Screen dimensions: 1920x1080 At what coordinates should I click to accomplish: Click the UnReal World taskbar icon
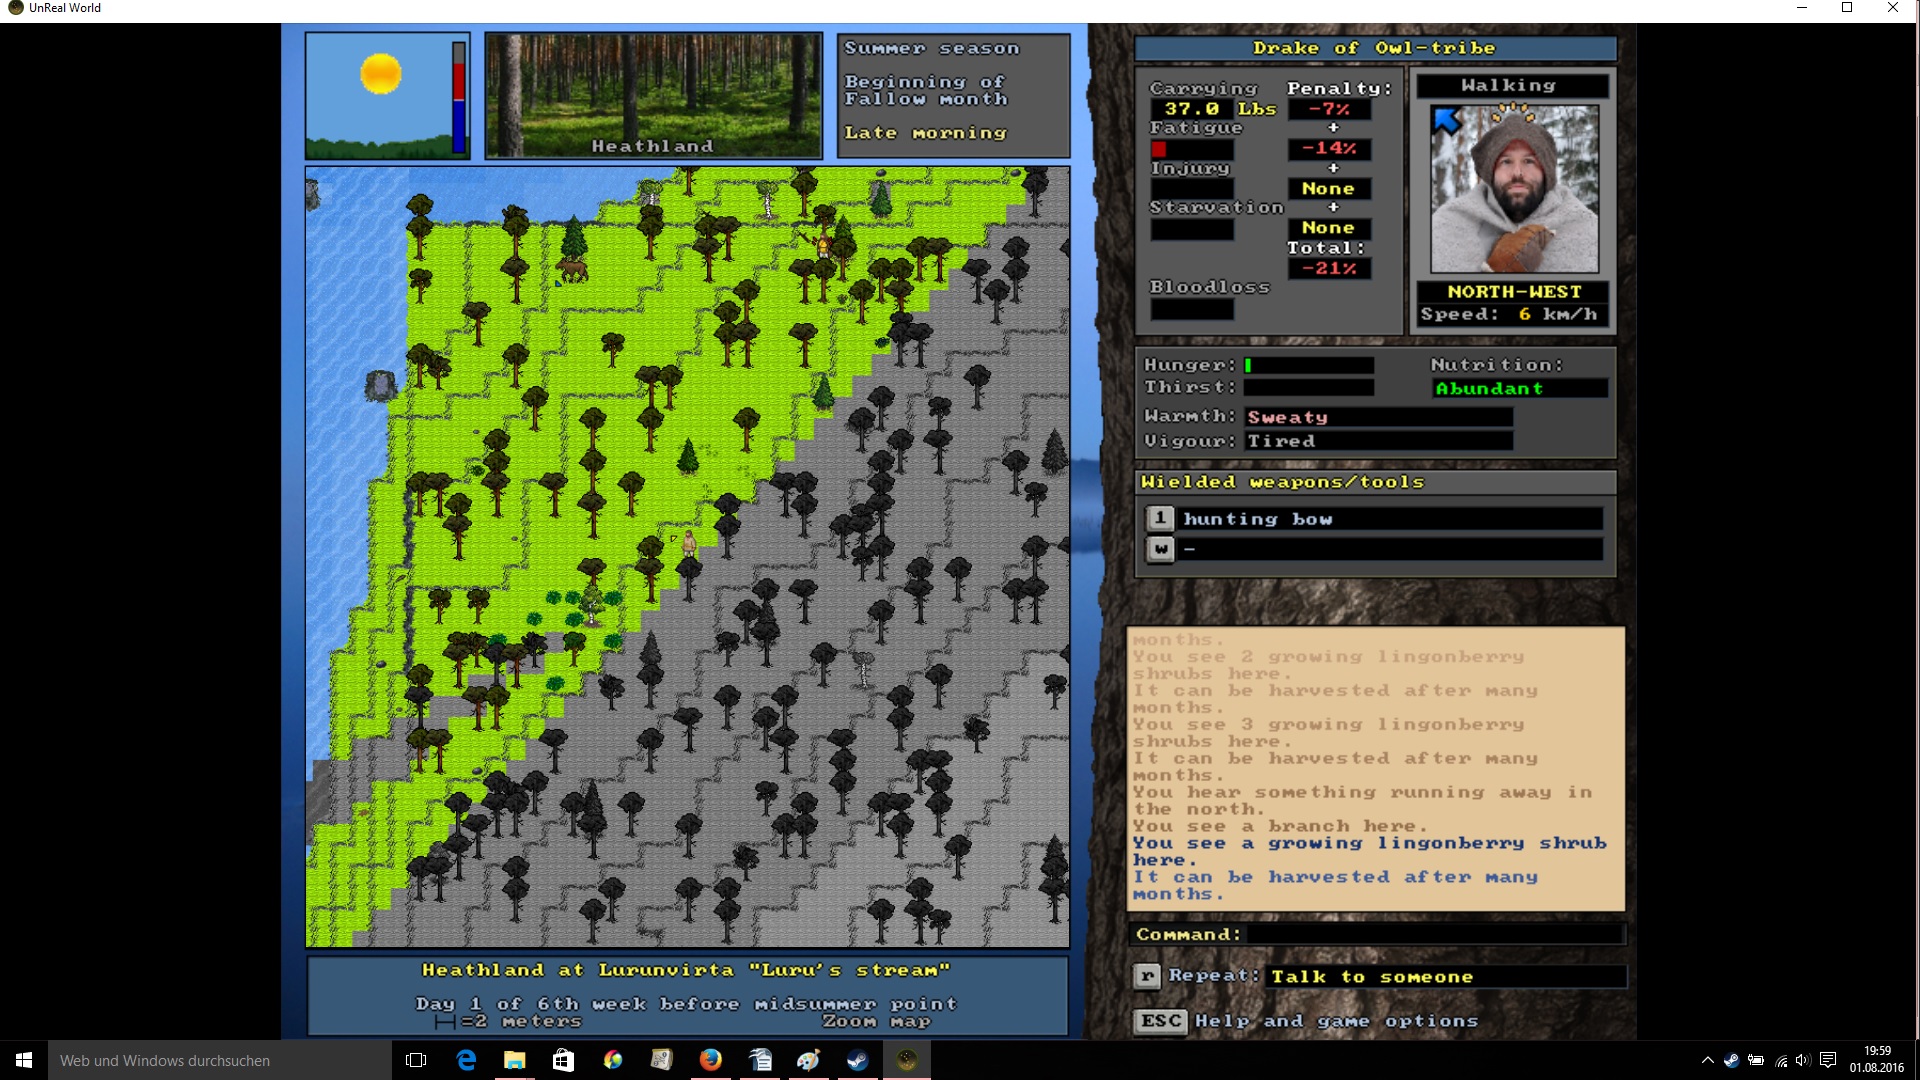tap(907, 1060)
